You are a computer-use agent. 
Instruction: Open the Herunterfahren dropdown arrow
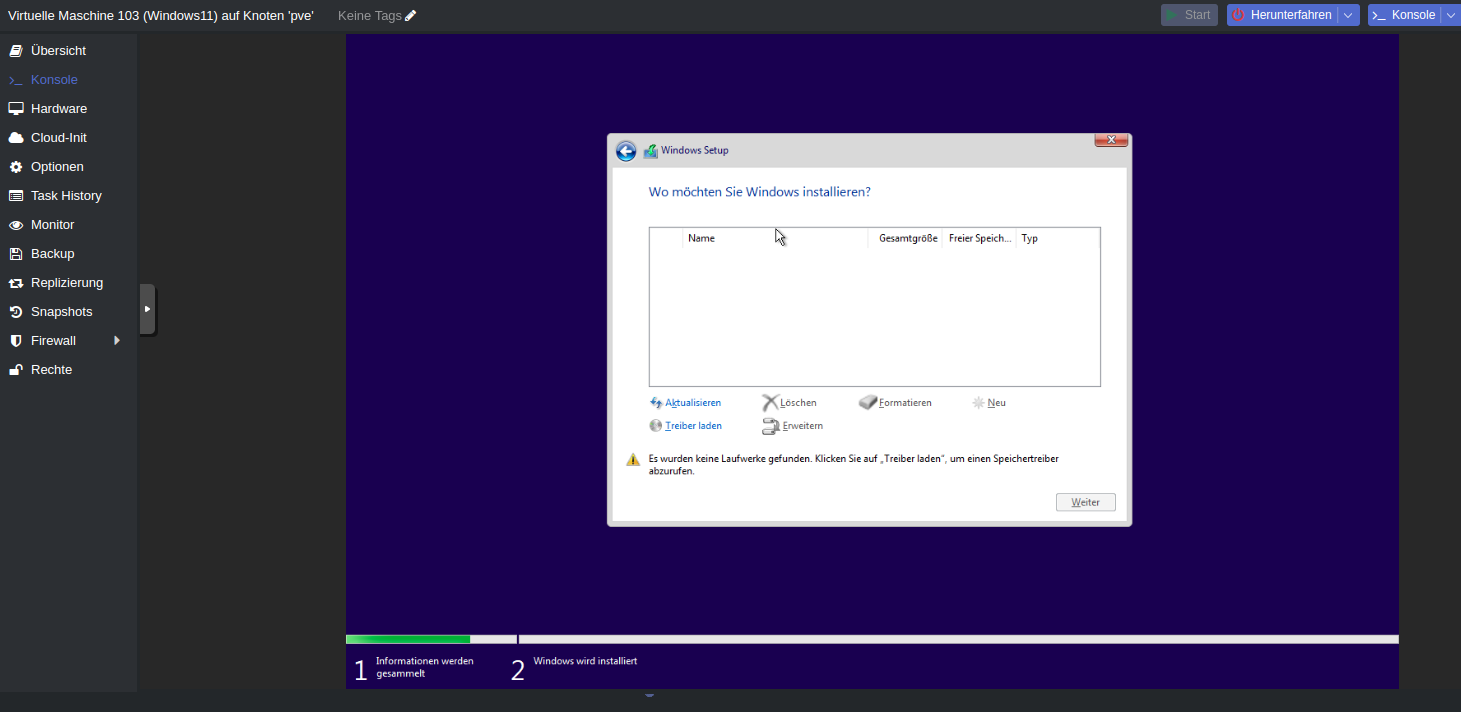pos(1349,15)
